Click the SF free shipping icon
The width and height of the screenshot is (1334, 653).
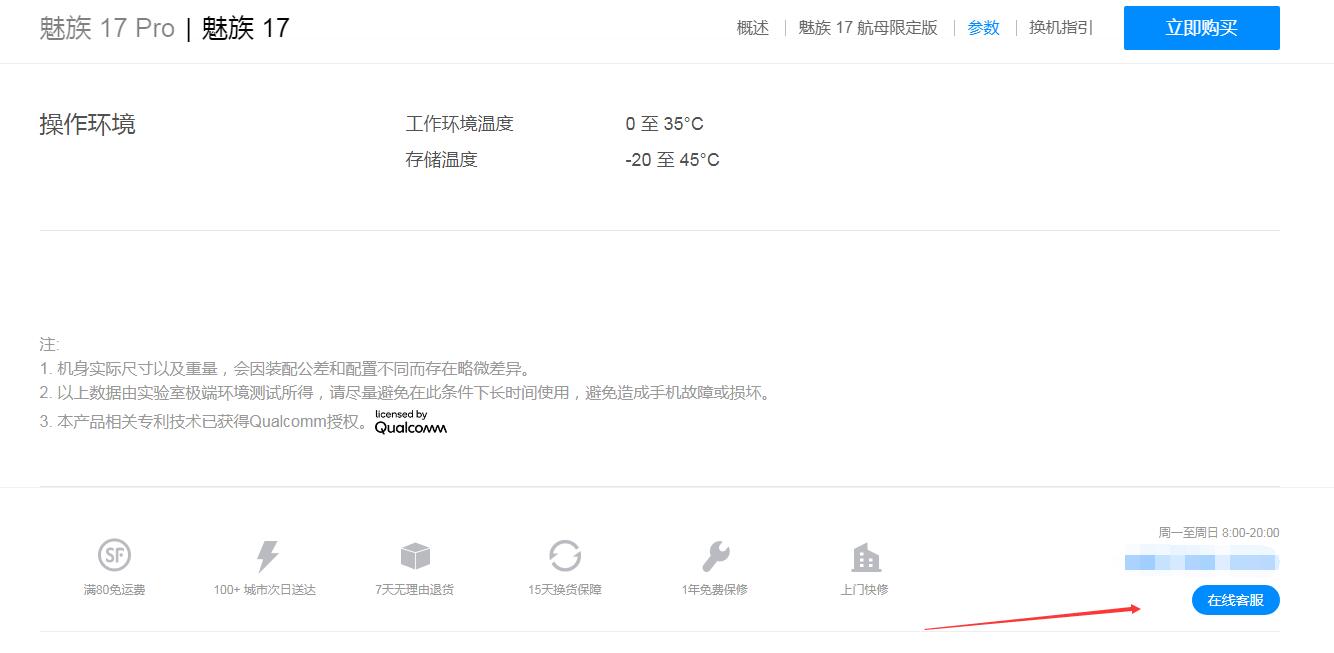point(115,555)
